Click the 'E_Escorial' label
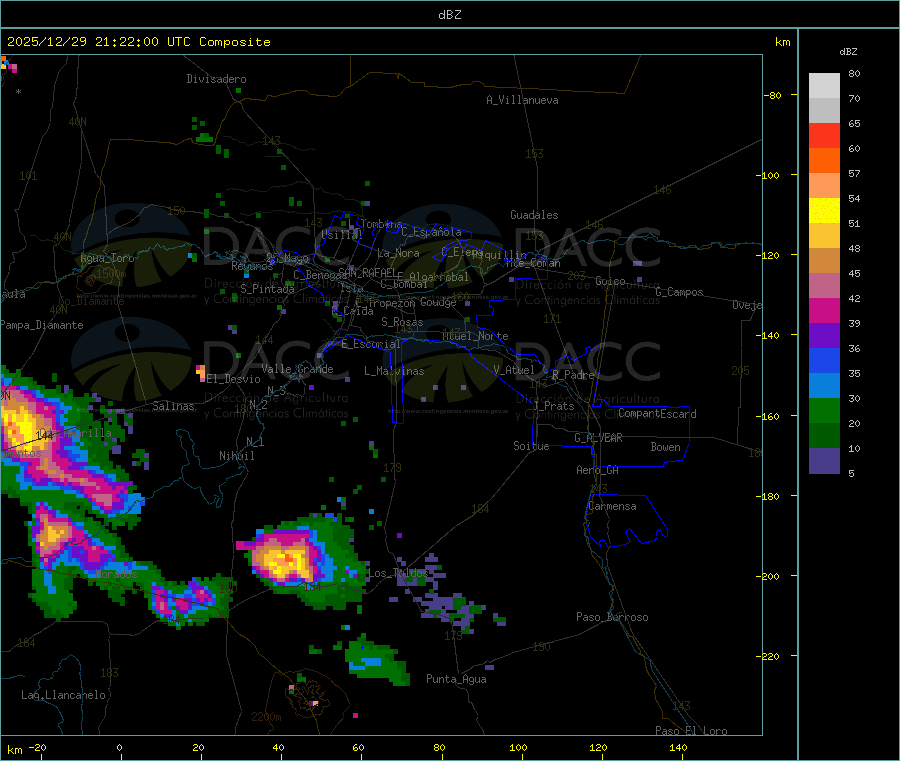The height and width of the screenshot is (761, 900). 371,344
